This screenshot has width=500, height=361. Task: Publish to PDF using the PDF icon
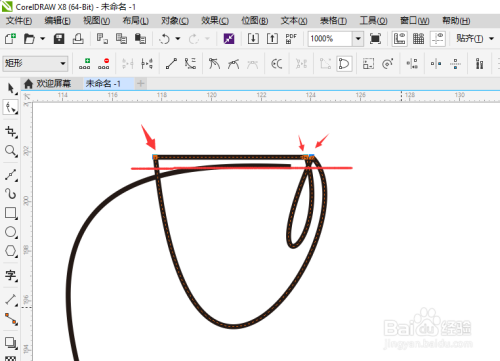click(x=291, y=39)
